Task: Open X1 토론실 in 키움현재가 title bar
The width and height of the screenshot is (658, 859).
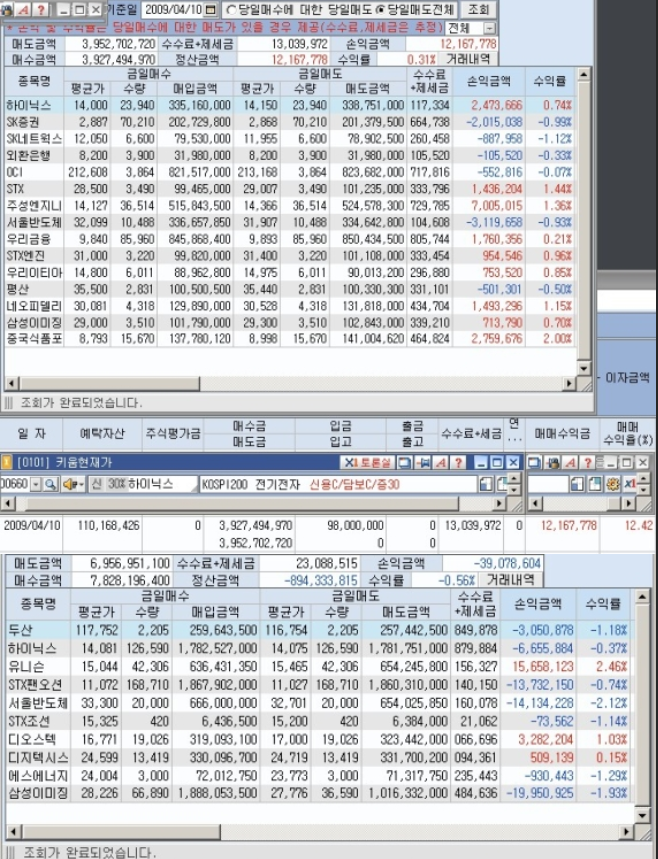Action: [x=367, y=463]
